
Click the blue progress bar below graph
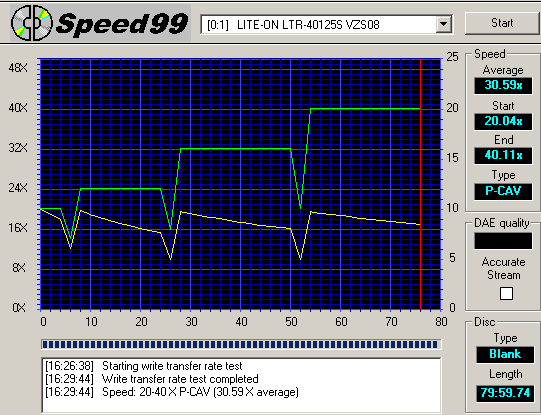click(x=241, y=344)
